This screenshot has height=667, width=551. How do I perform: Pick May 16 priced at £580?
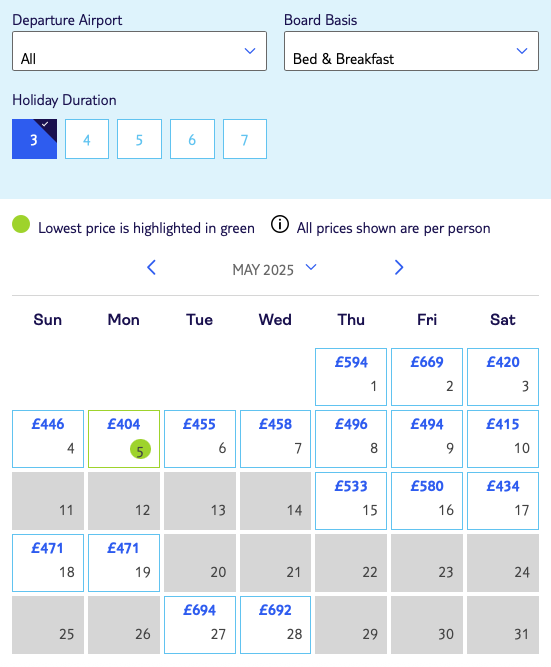[427, 501]
